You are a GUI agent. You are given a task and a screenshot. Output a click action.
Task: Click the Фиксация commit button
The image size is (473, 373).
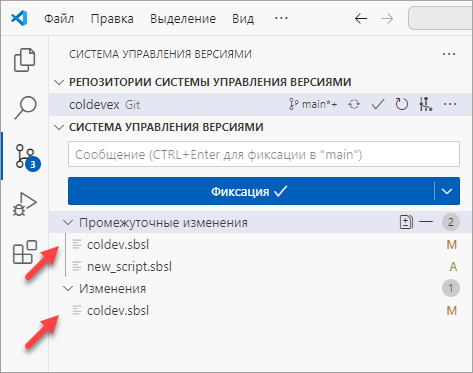251,191
